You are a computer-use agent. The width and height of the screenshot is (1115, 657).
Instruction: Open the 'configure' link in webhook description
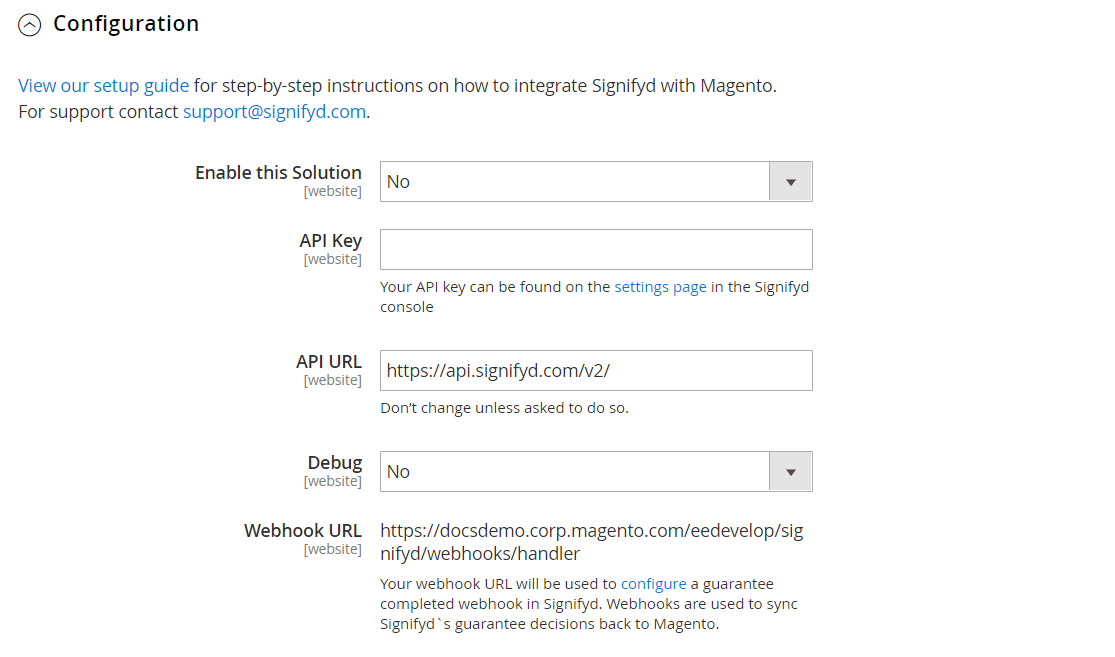click(653, 584)
